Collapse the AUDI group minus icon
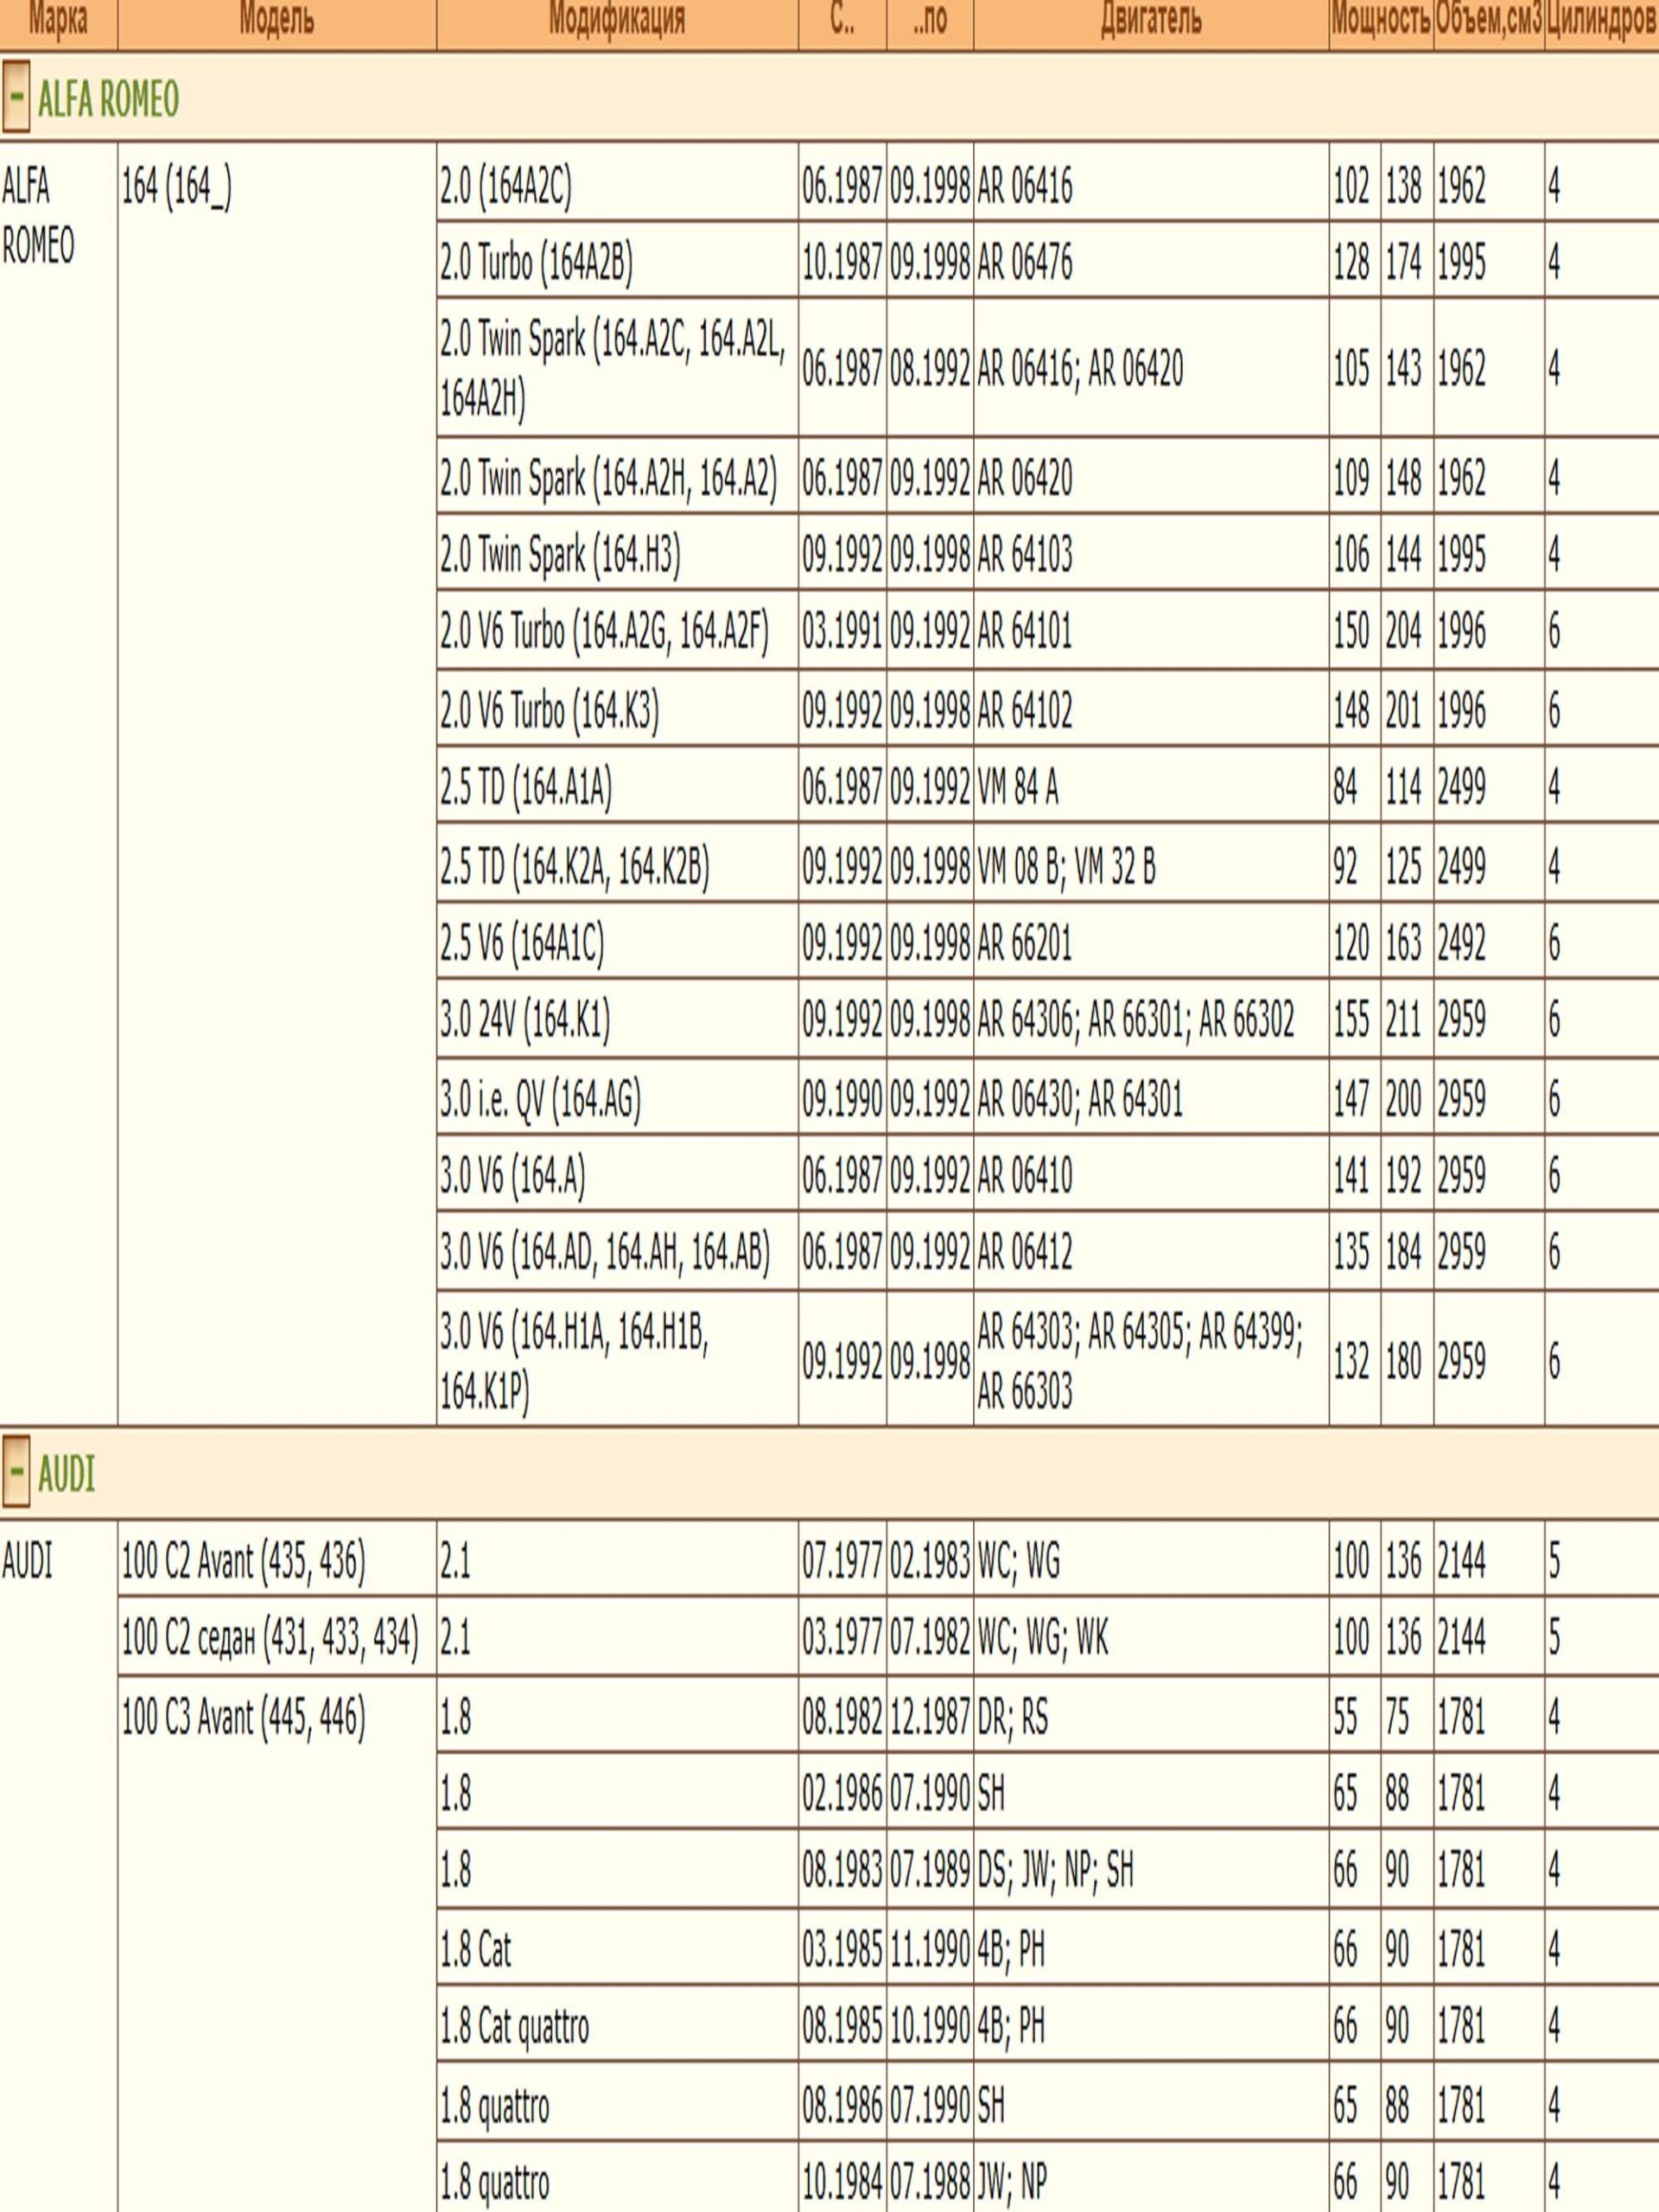This screenshot has width=1659, height=2212. [x=16, y=1474]
